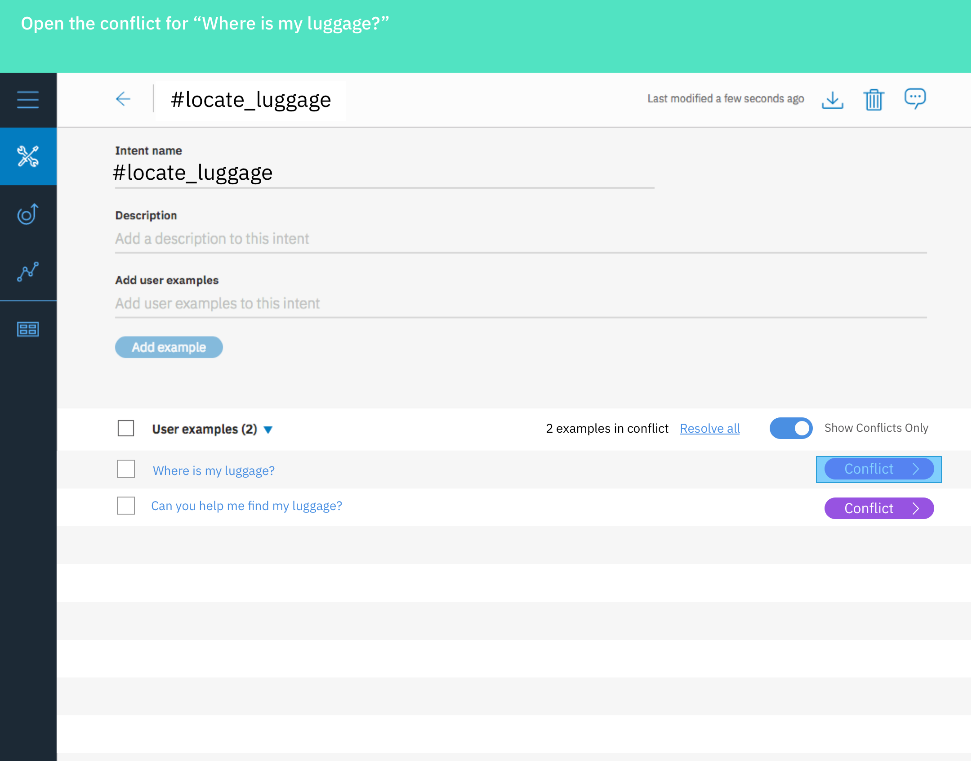Screen dimensions: 971x761
Task: Click the Resolve all link
Action: (710, 428)
